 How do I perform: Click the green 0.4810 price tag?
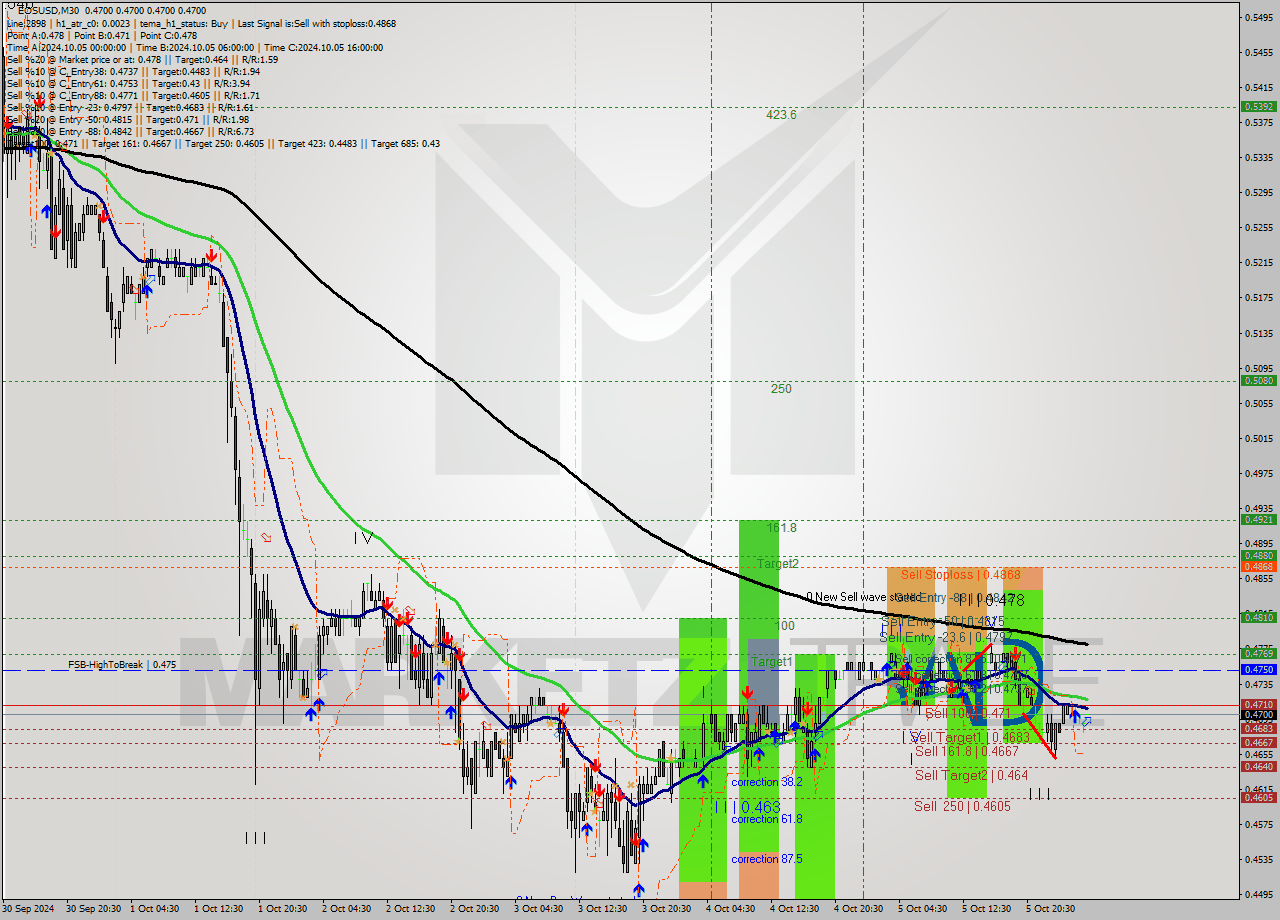click(x=1258, y=617)
